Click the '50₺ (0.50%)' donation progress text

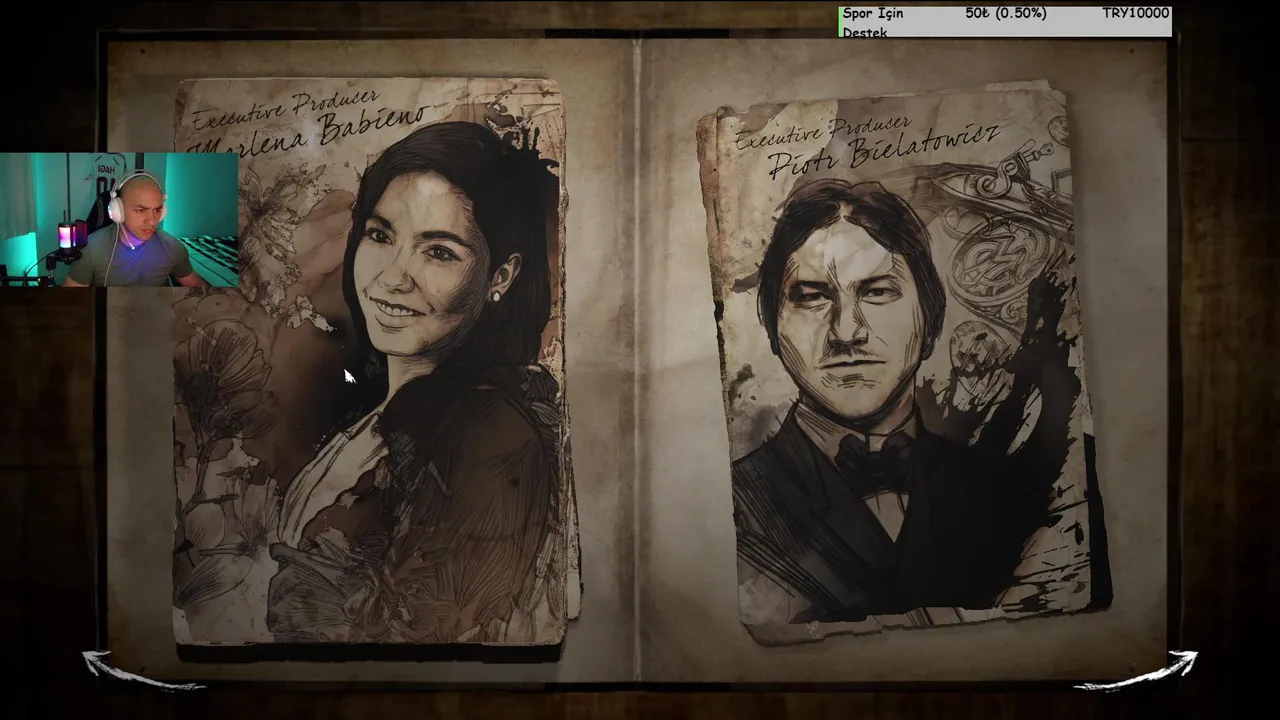(x=1006, y=14)
